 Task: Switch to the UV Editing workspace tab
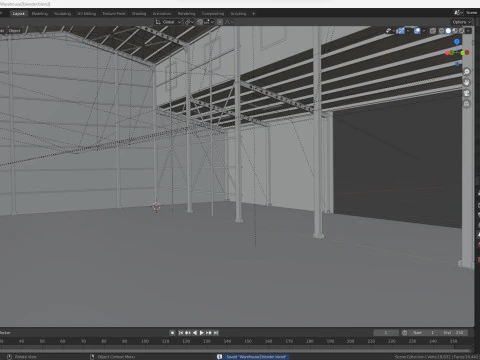point(86,14)
